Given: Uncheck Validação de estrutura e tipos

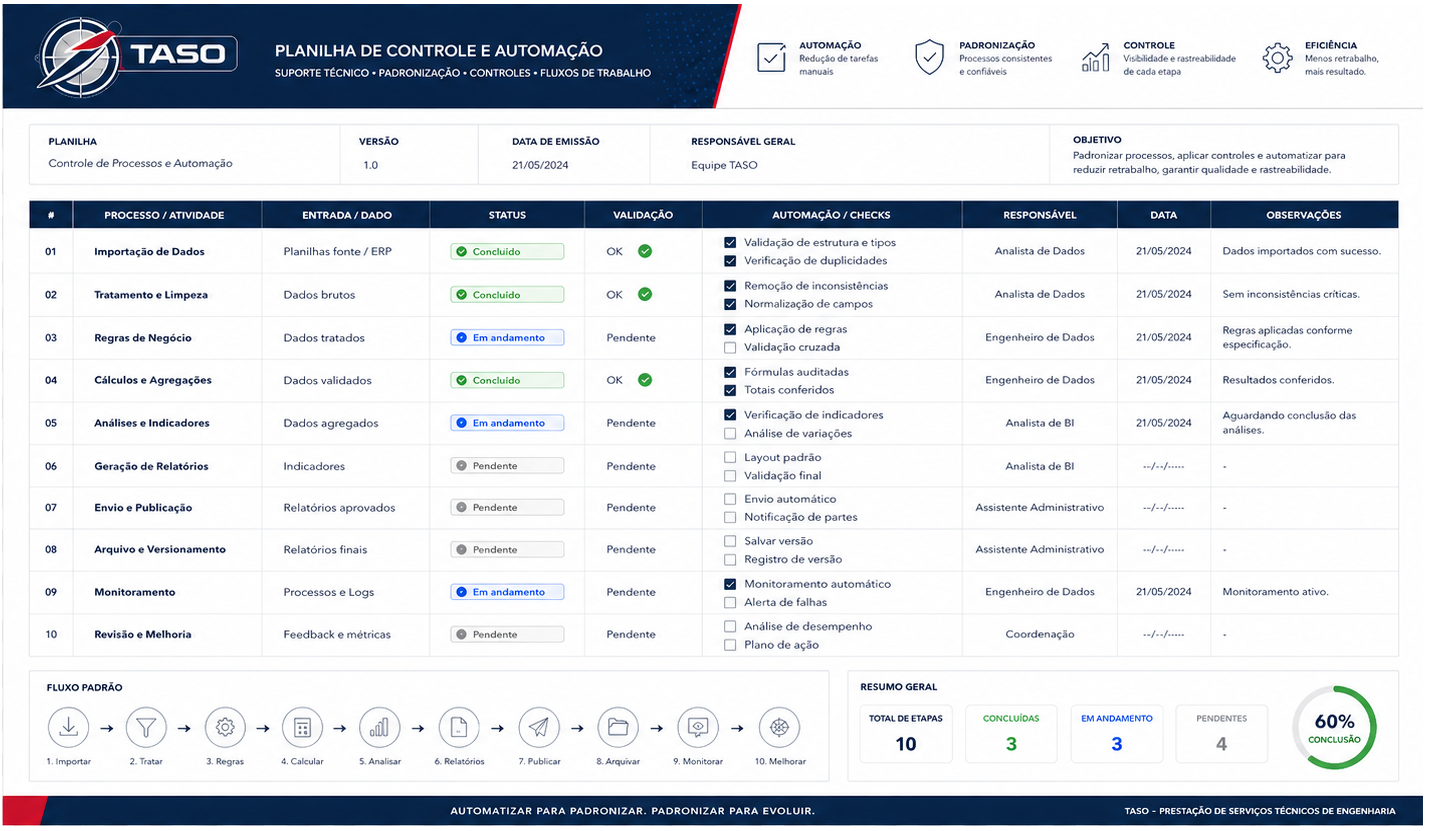Looking at the screenshot, I should 730,242.
